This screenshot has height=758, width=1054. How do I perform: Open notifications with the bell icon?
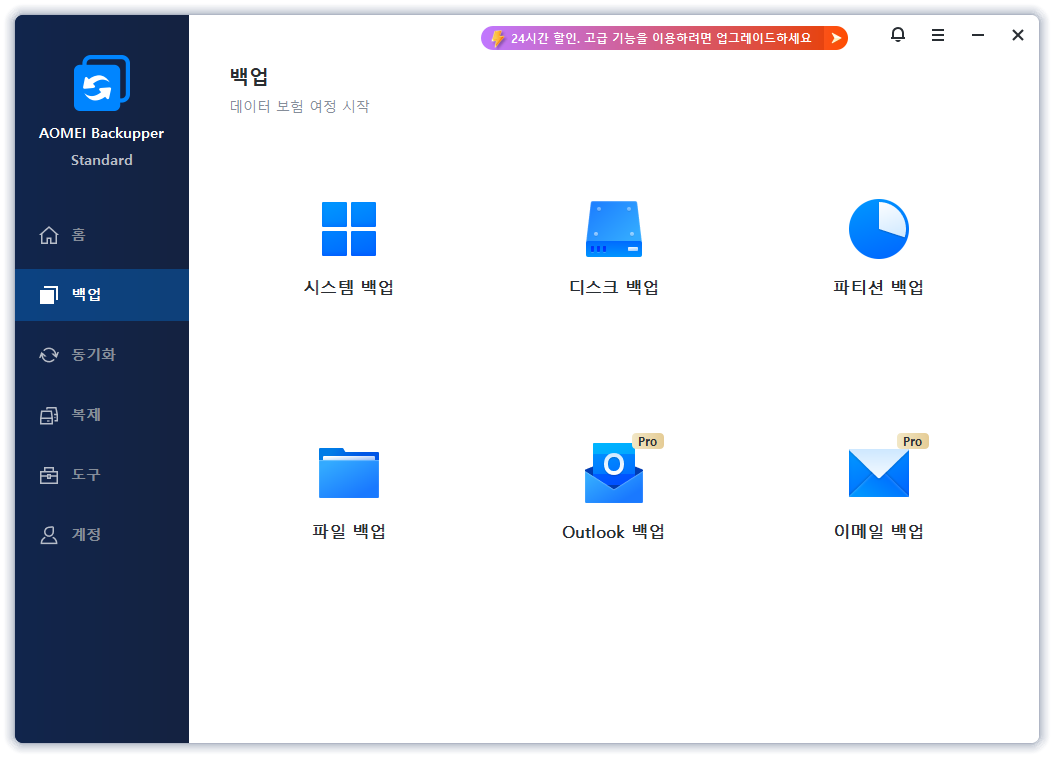click(x=898, y=34)
